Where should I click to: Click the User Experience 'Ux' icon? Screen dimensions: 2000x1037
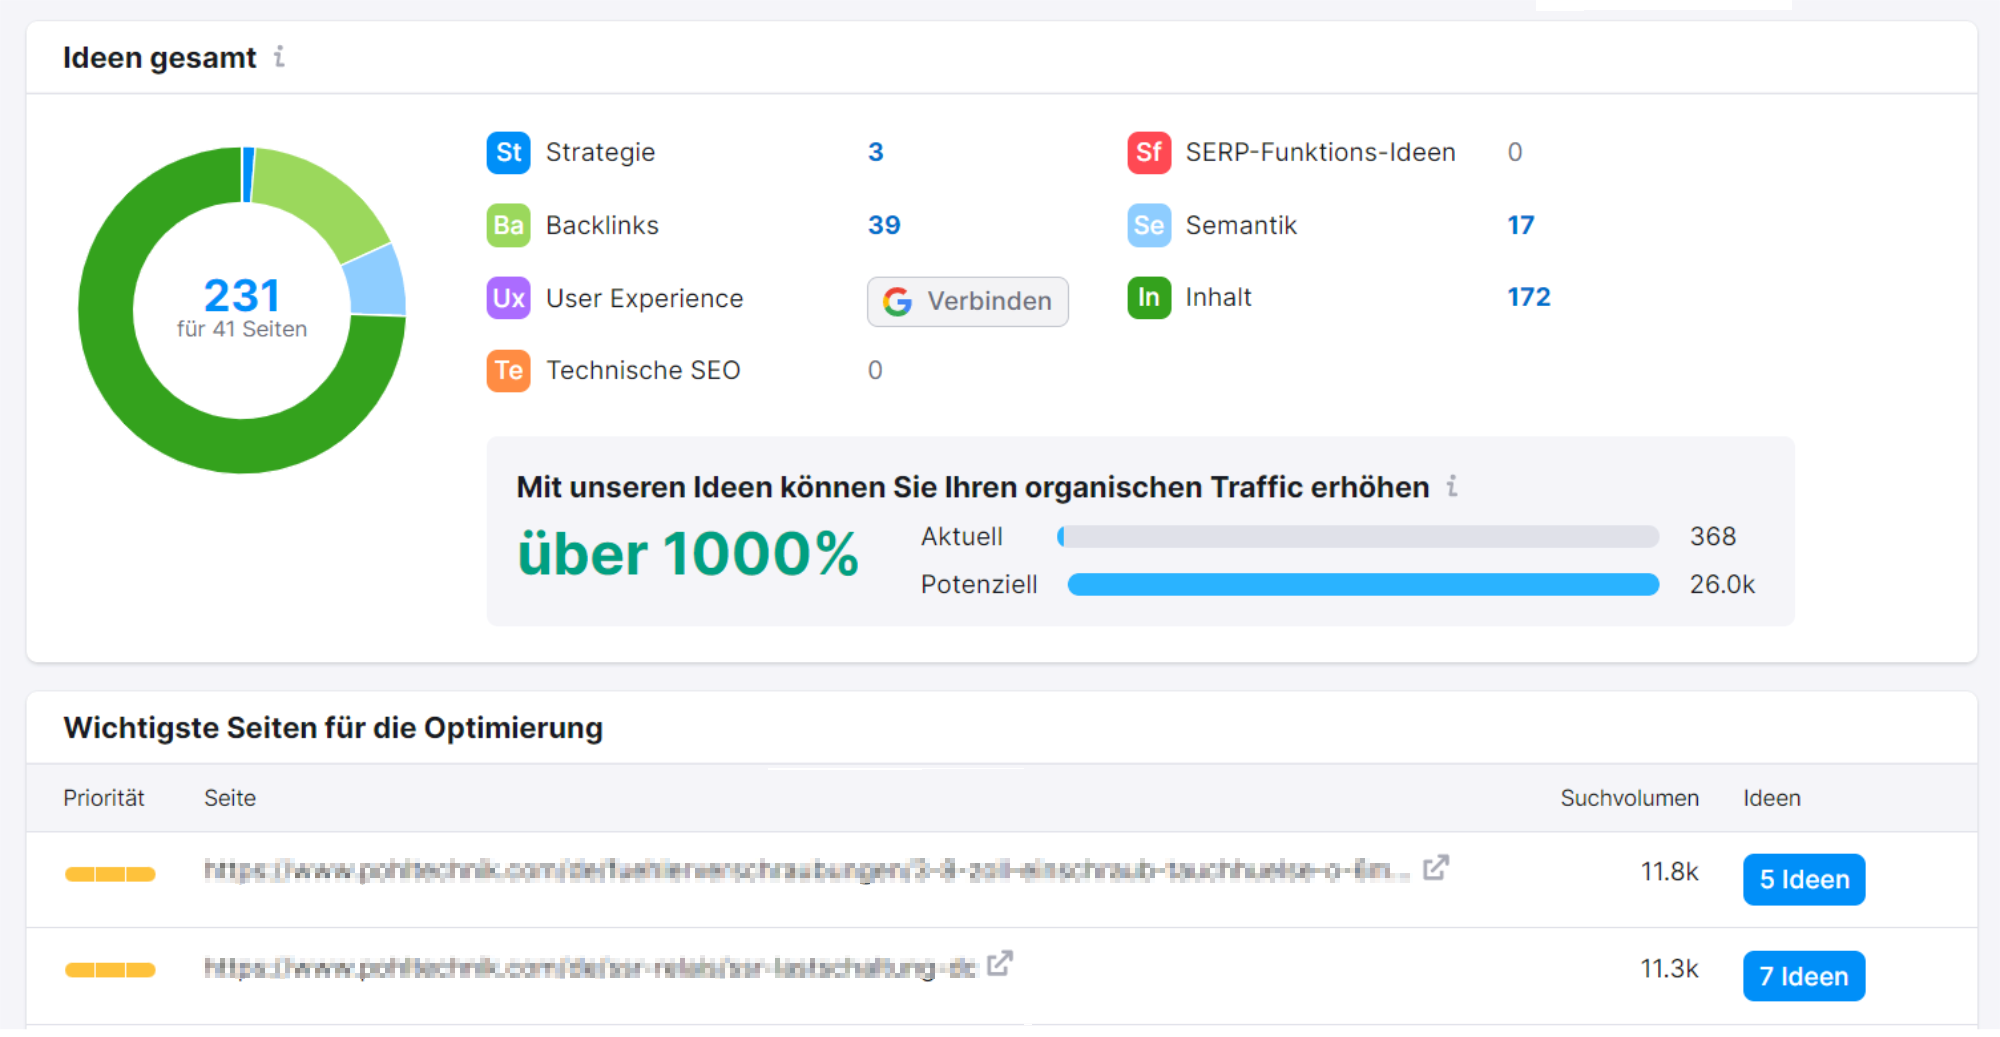[508, 298]
